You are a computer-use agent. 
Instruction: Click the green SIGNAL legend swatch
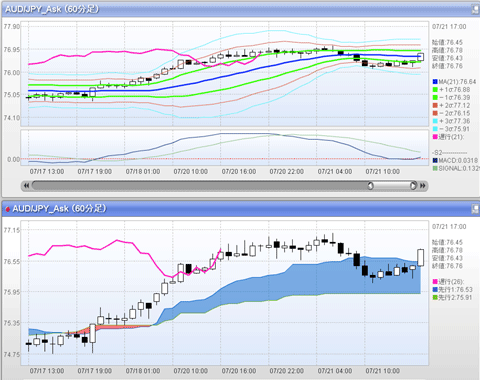pyautogui.click(x=435, y=169)
